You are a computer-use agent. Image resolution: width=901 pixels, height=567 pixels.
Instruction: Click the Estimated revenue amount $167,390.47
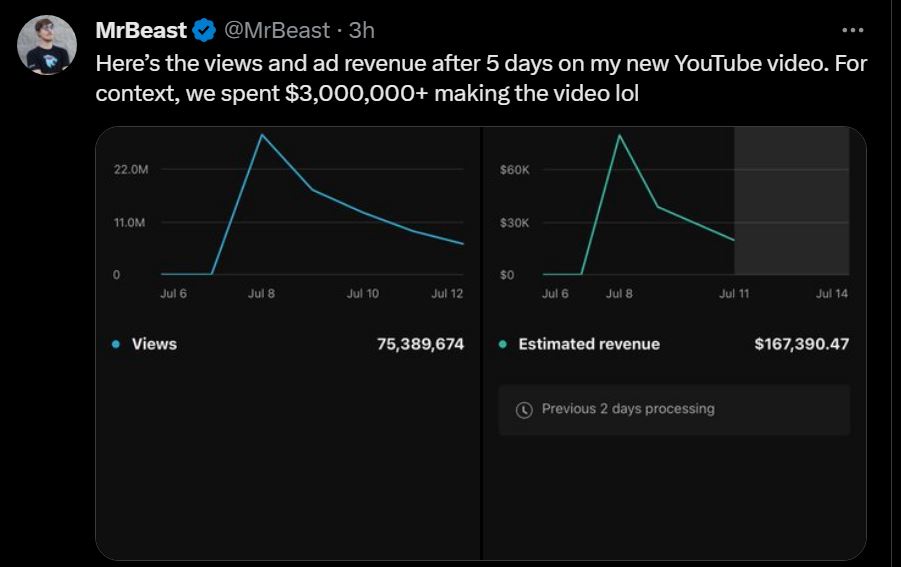click(802, 344)
